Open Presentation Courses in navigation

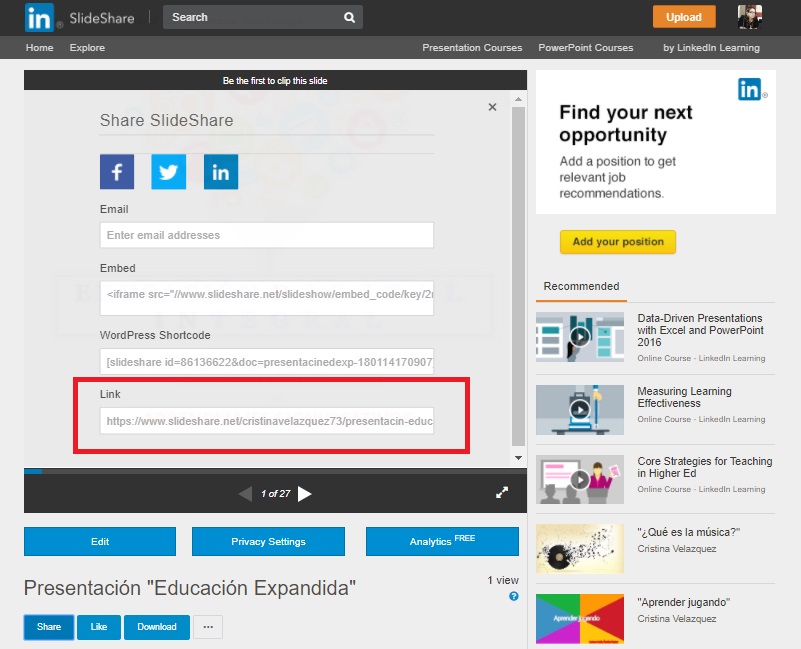(x=472, y=48)
